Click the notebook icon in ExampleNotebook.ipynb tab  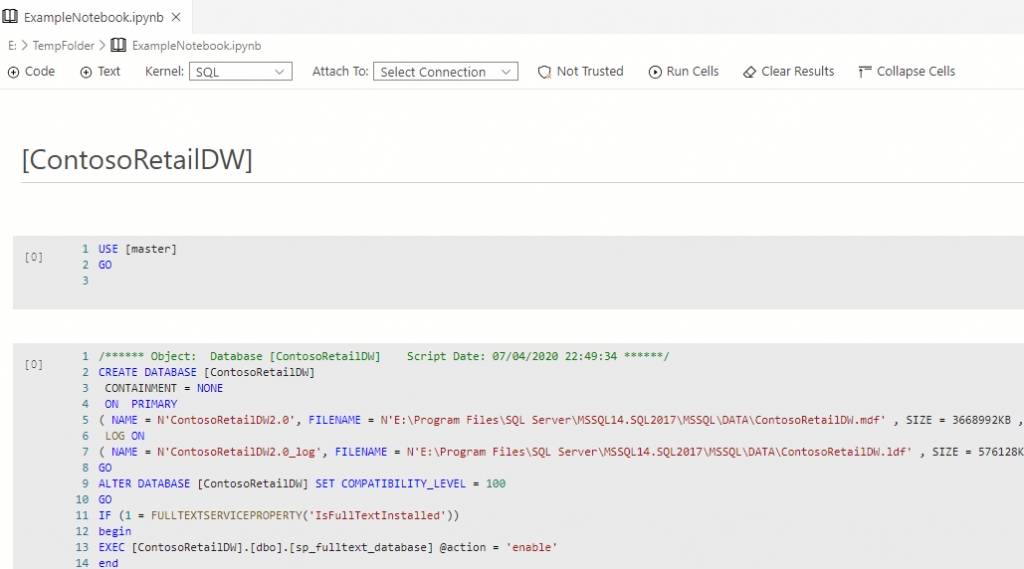coord(10,16)
